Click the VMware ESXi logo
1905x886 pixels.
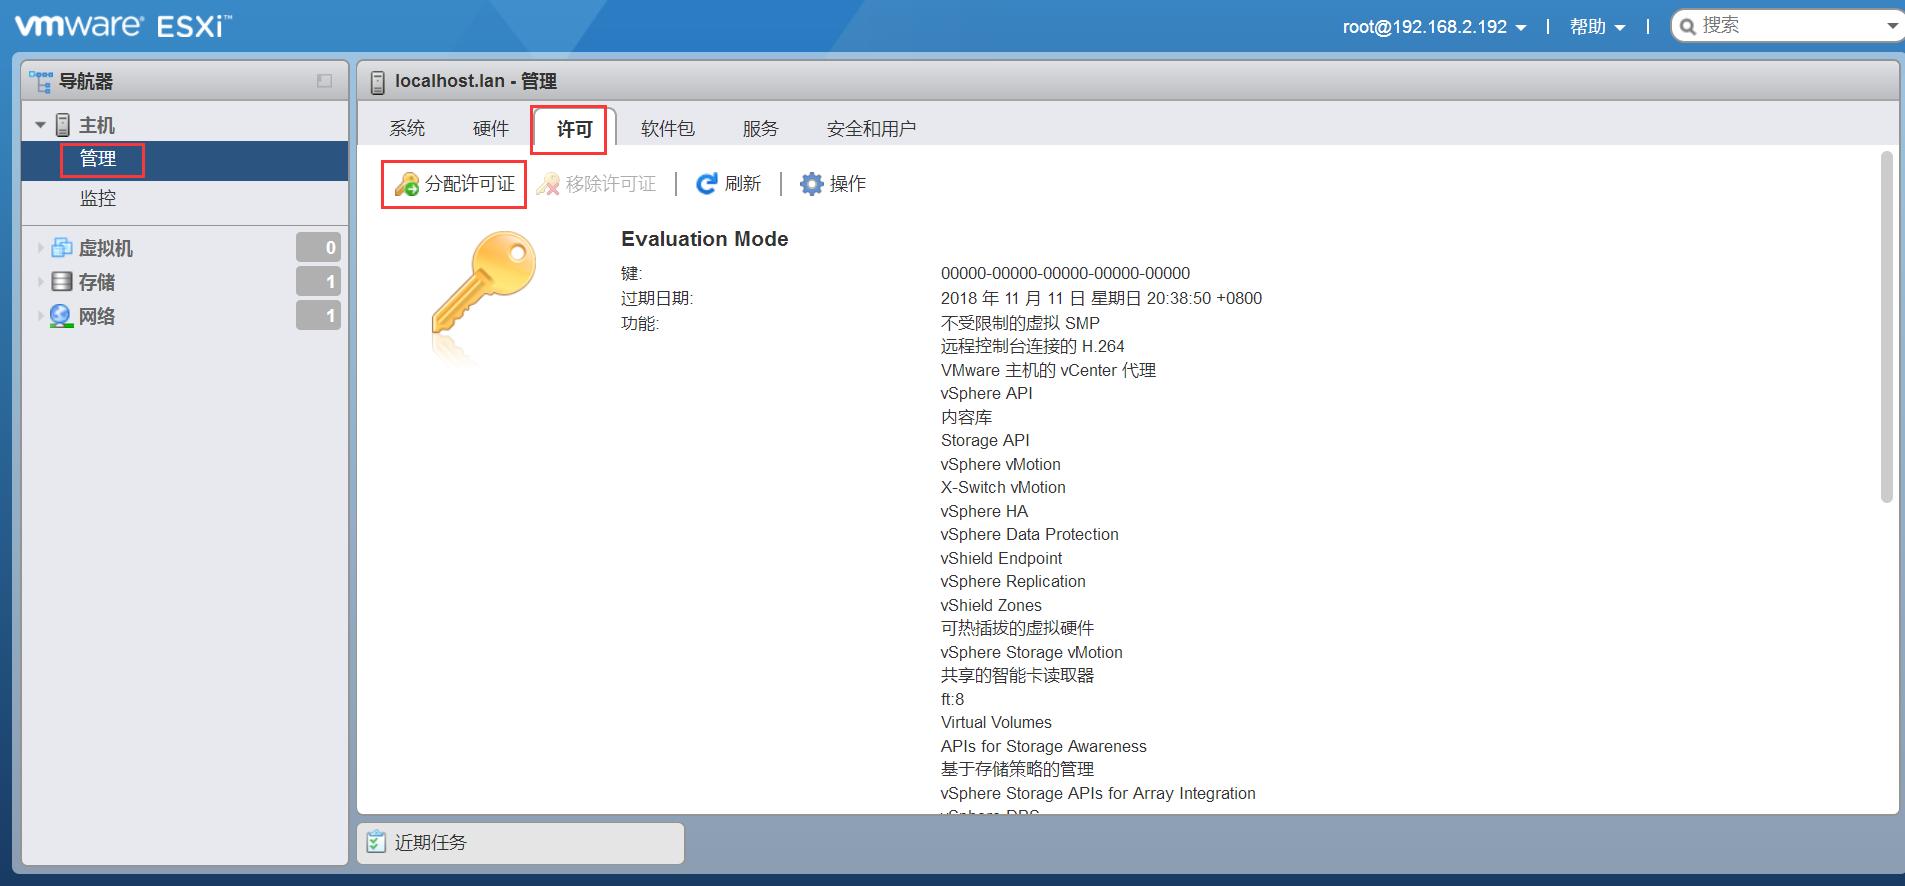(122, 25)
